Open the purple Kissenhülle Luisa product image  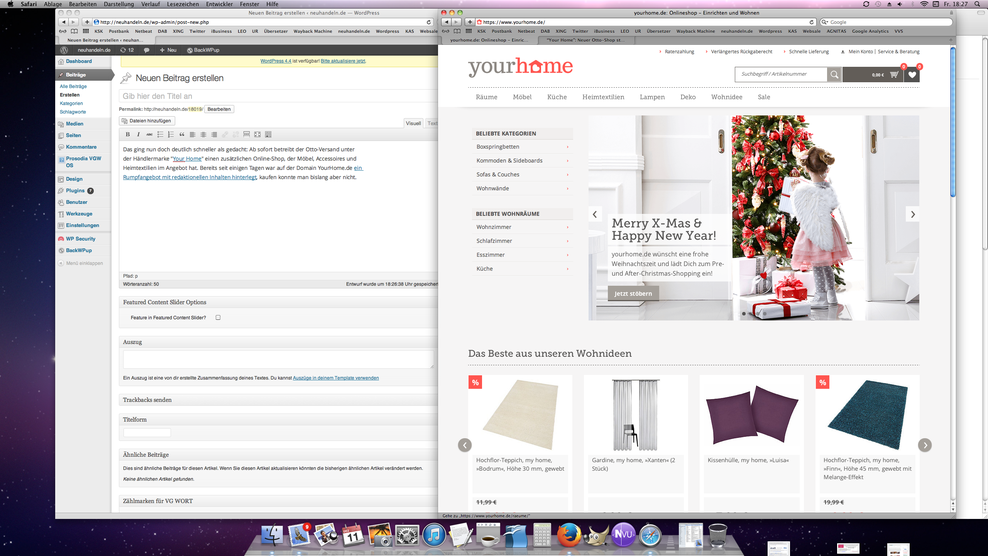pyautogui.click(x=752, y=414)
